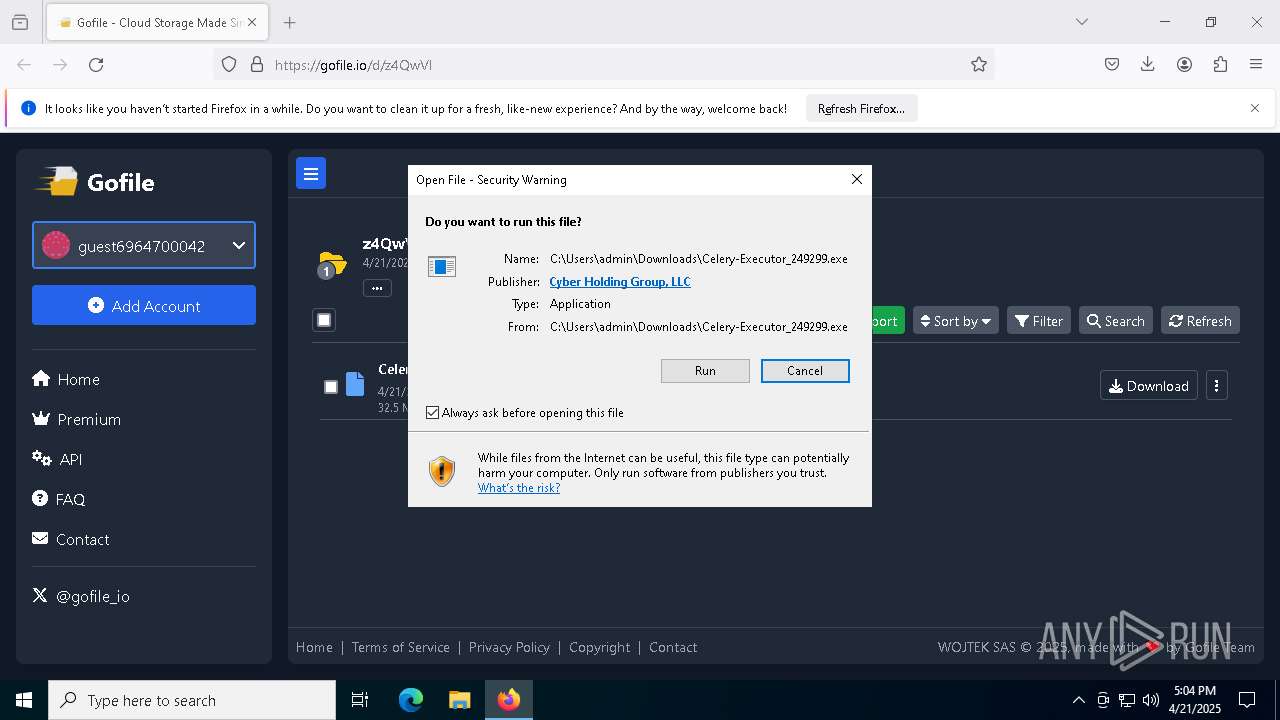Click the volume icon in system tray

(1151, 700)
